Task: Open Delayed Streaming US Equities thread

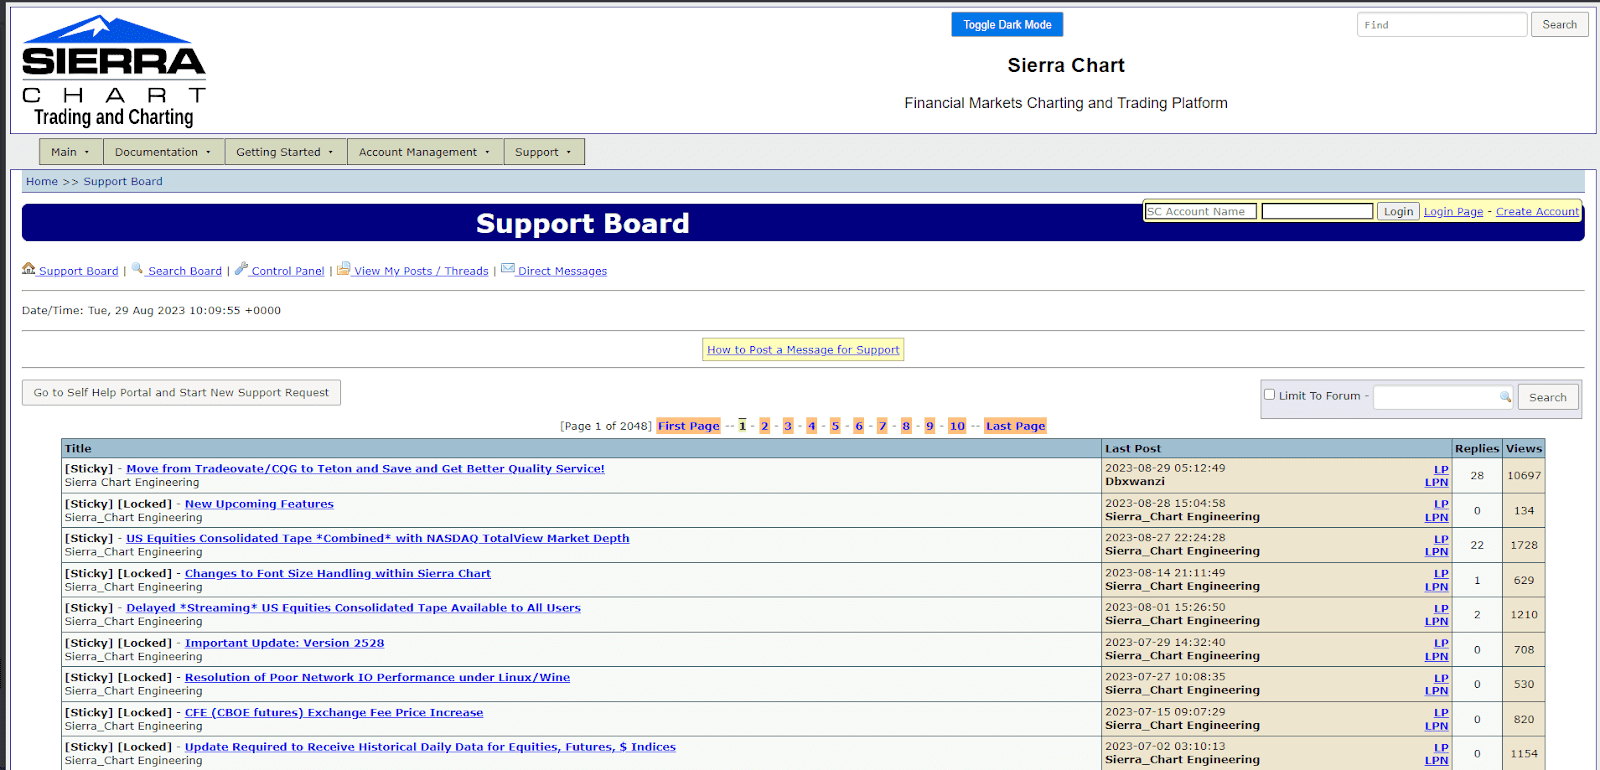Action: 353,607
